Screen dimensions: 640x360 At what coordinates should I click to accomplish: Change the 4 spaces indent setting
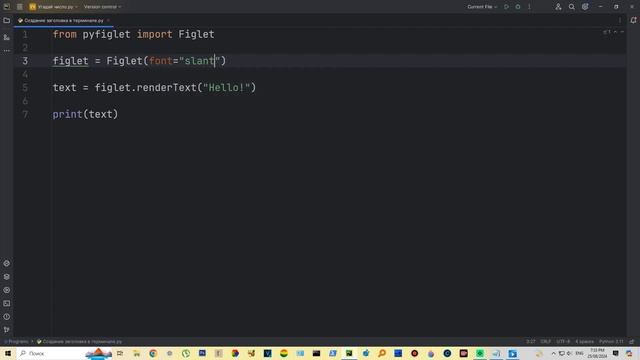click(x=584, y=342)
